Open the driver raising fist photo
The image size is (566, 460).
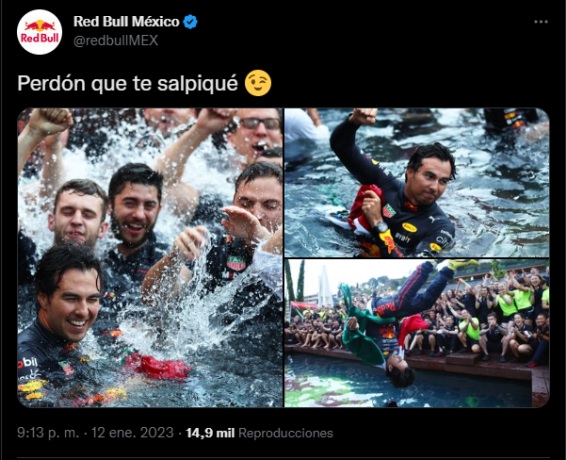tap(417, 182)
